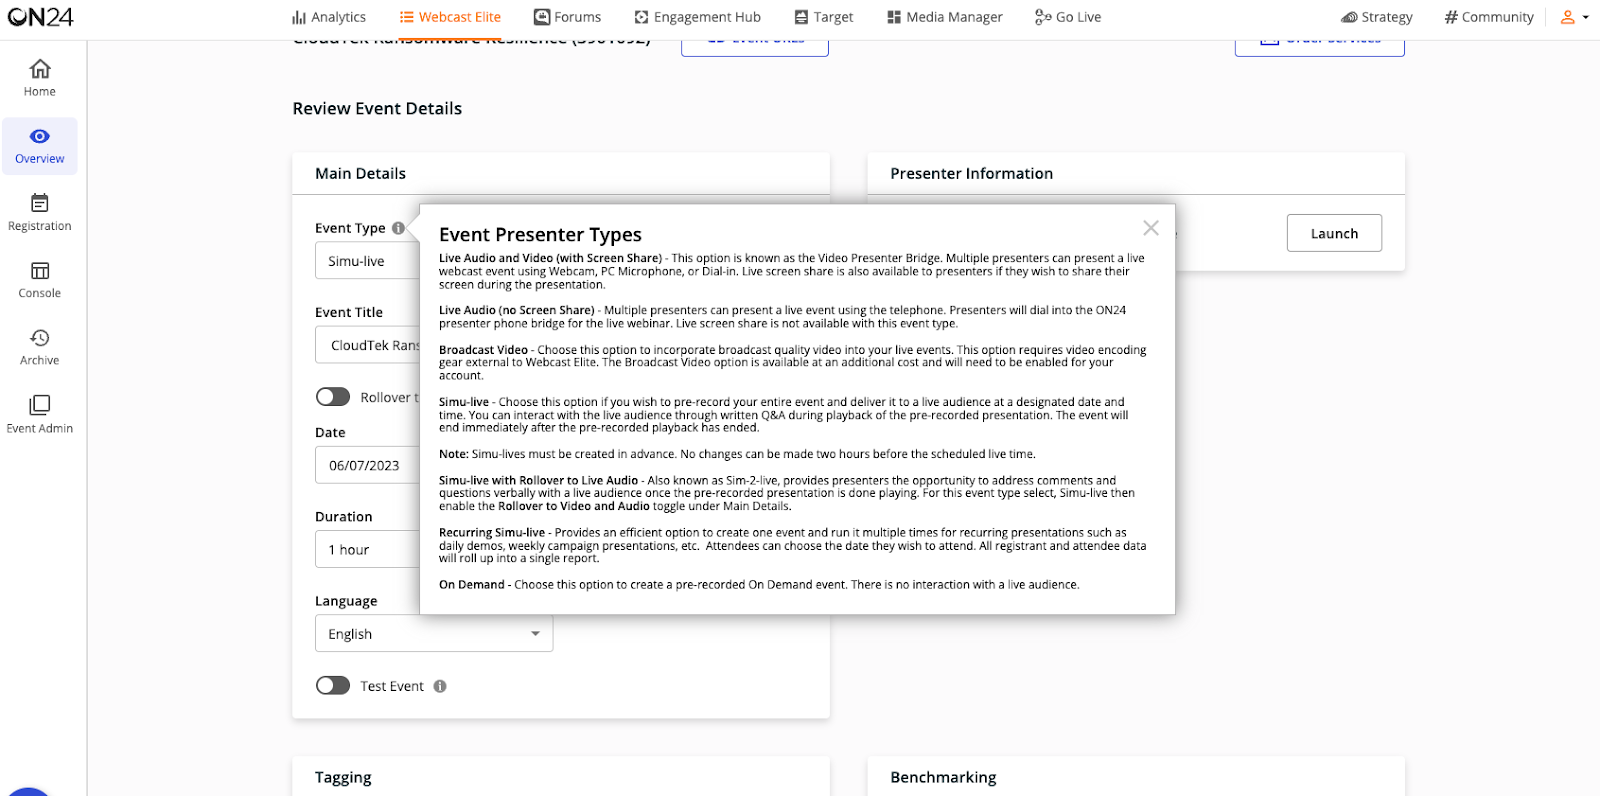Click the Tagging section heading
The height and width of the screenshot is (796, 1600).
343,777
